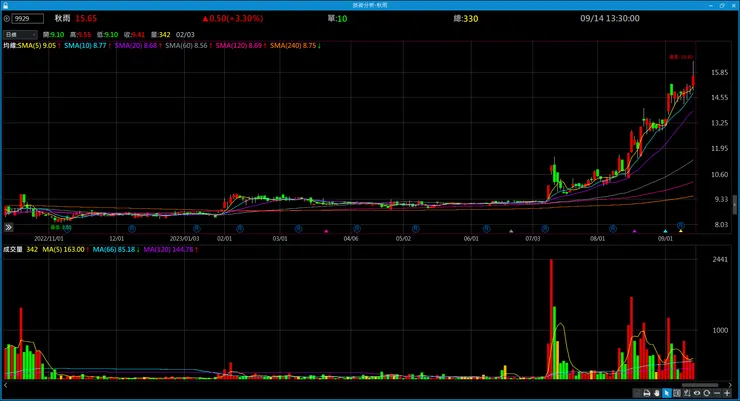Toggle the eye visibility icon in bottom toolbar
This screenshot has height=401, width=740.
[697, 393]
